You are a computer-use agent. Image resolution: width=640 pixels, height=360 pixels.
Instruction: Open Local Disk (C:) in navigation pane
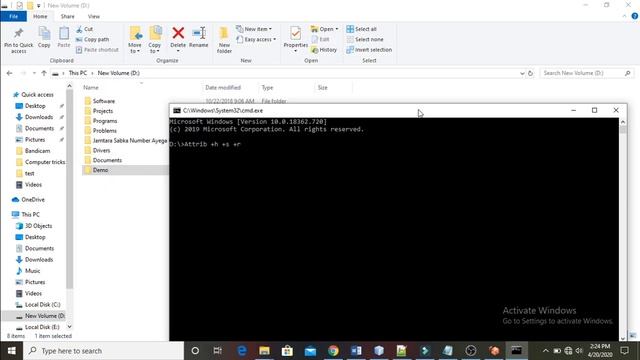click(42, 305)
